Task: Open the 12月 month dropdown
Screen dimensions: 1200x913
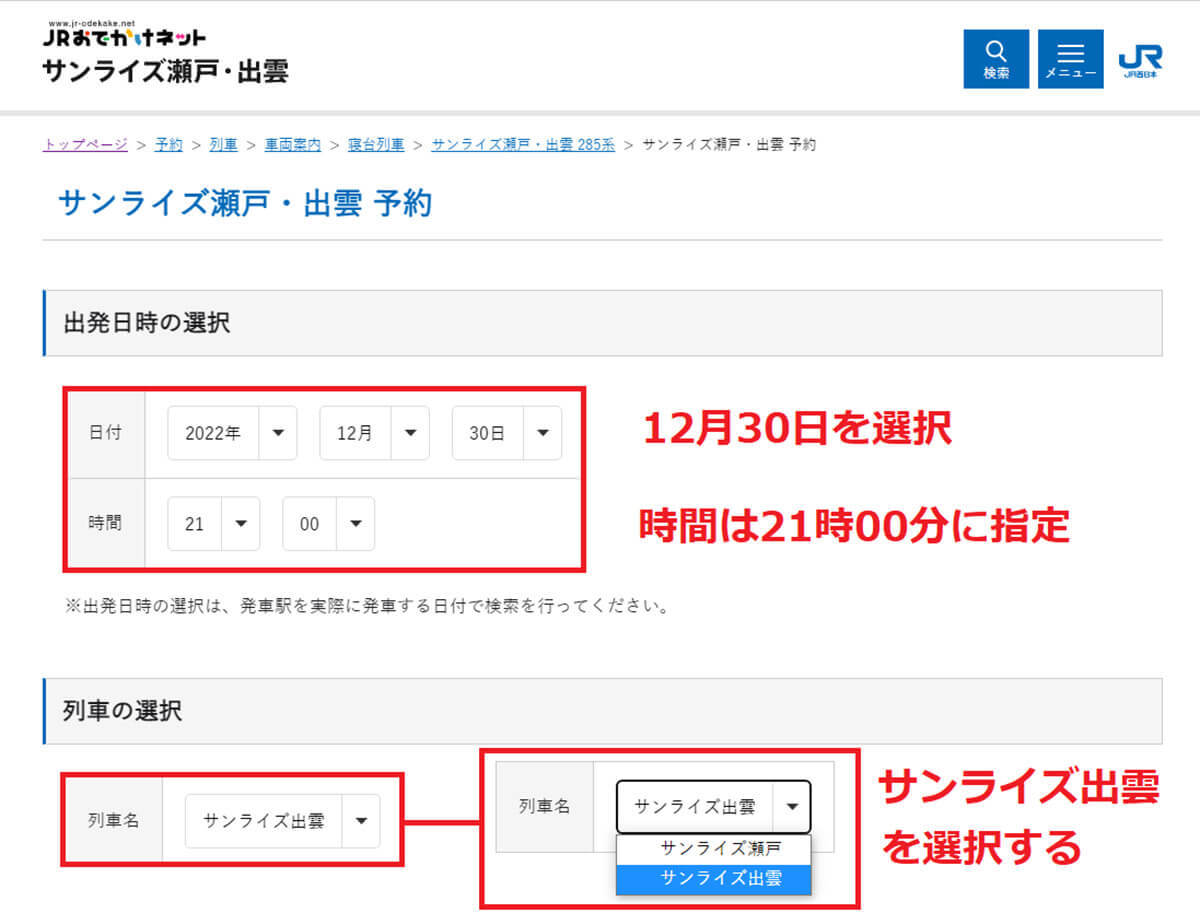Action: [x=375, y=433]
